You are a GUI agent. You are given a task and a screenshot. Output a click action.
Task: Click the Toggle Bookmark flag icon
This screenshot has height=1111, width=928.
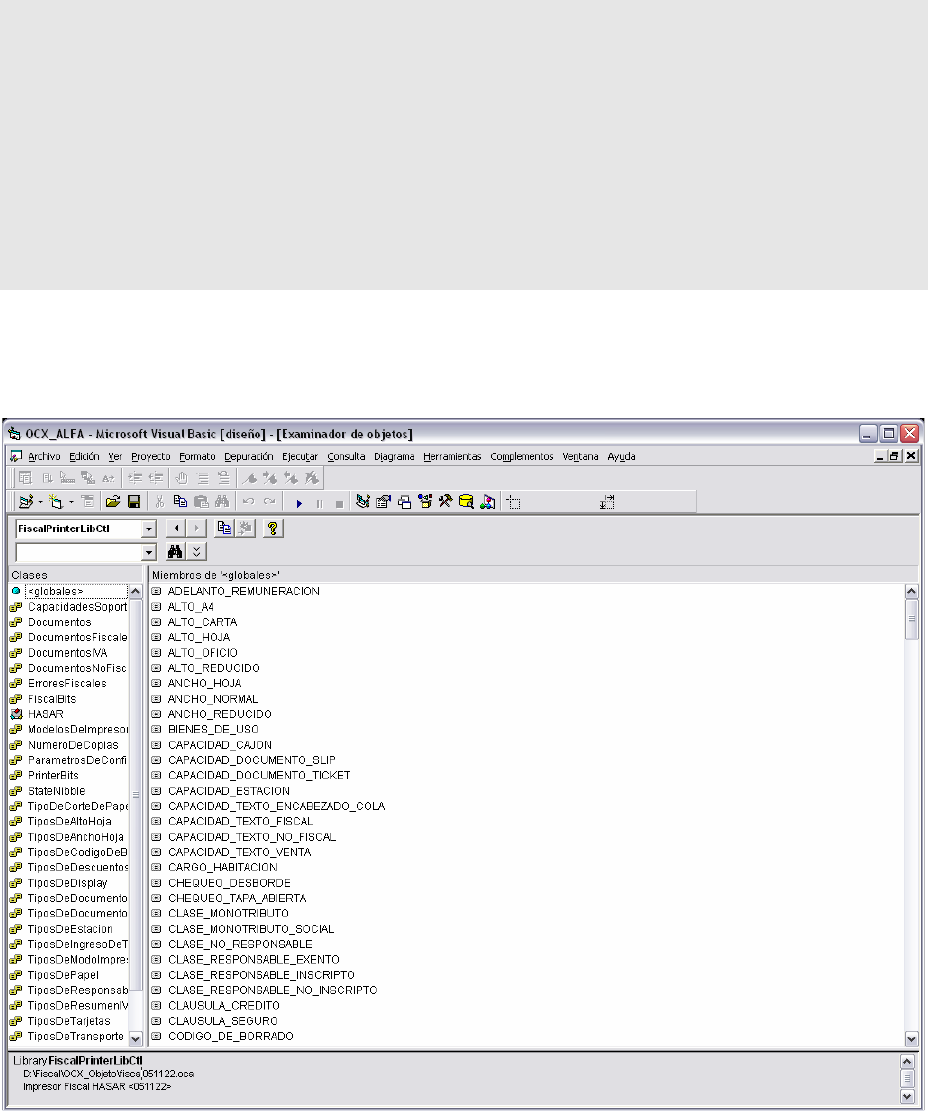click(x=249, y=478)
